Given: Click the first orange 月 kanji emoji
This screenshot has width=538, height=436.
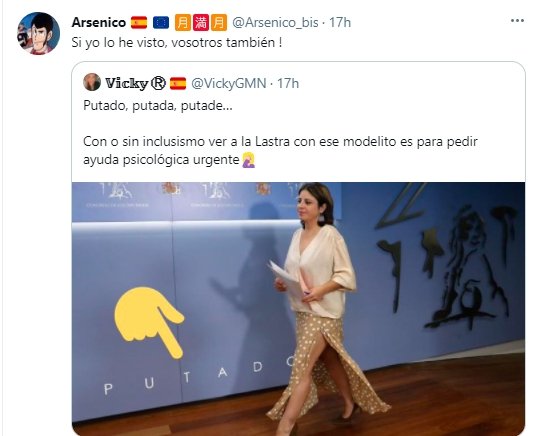Looking at the screenshot, I should click(x=183, y=23).
